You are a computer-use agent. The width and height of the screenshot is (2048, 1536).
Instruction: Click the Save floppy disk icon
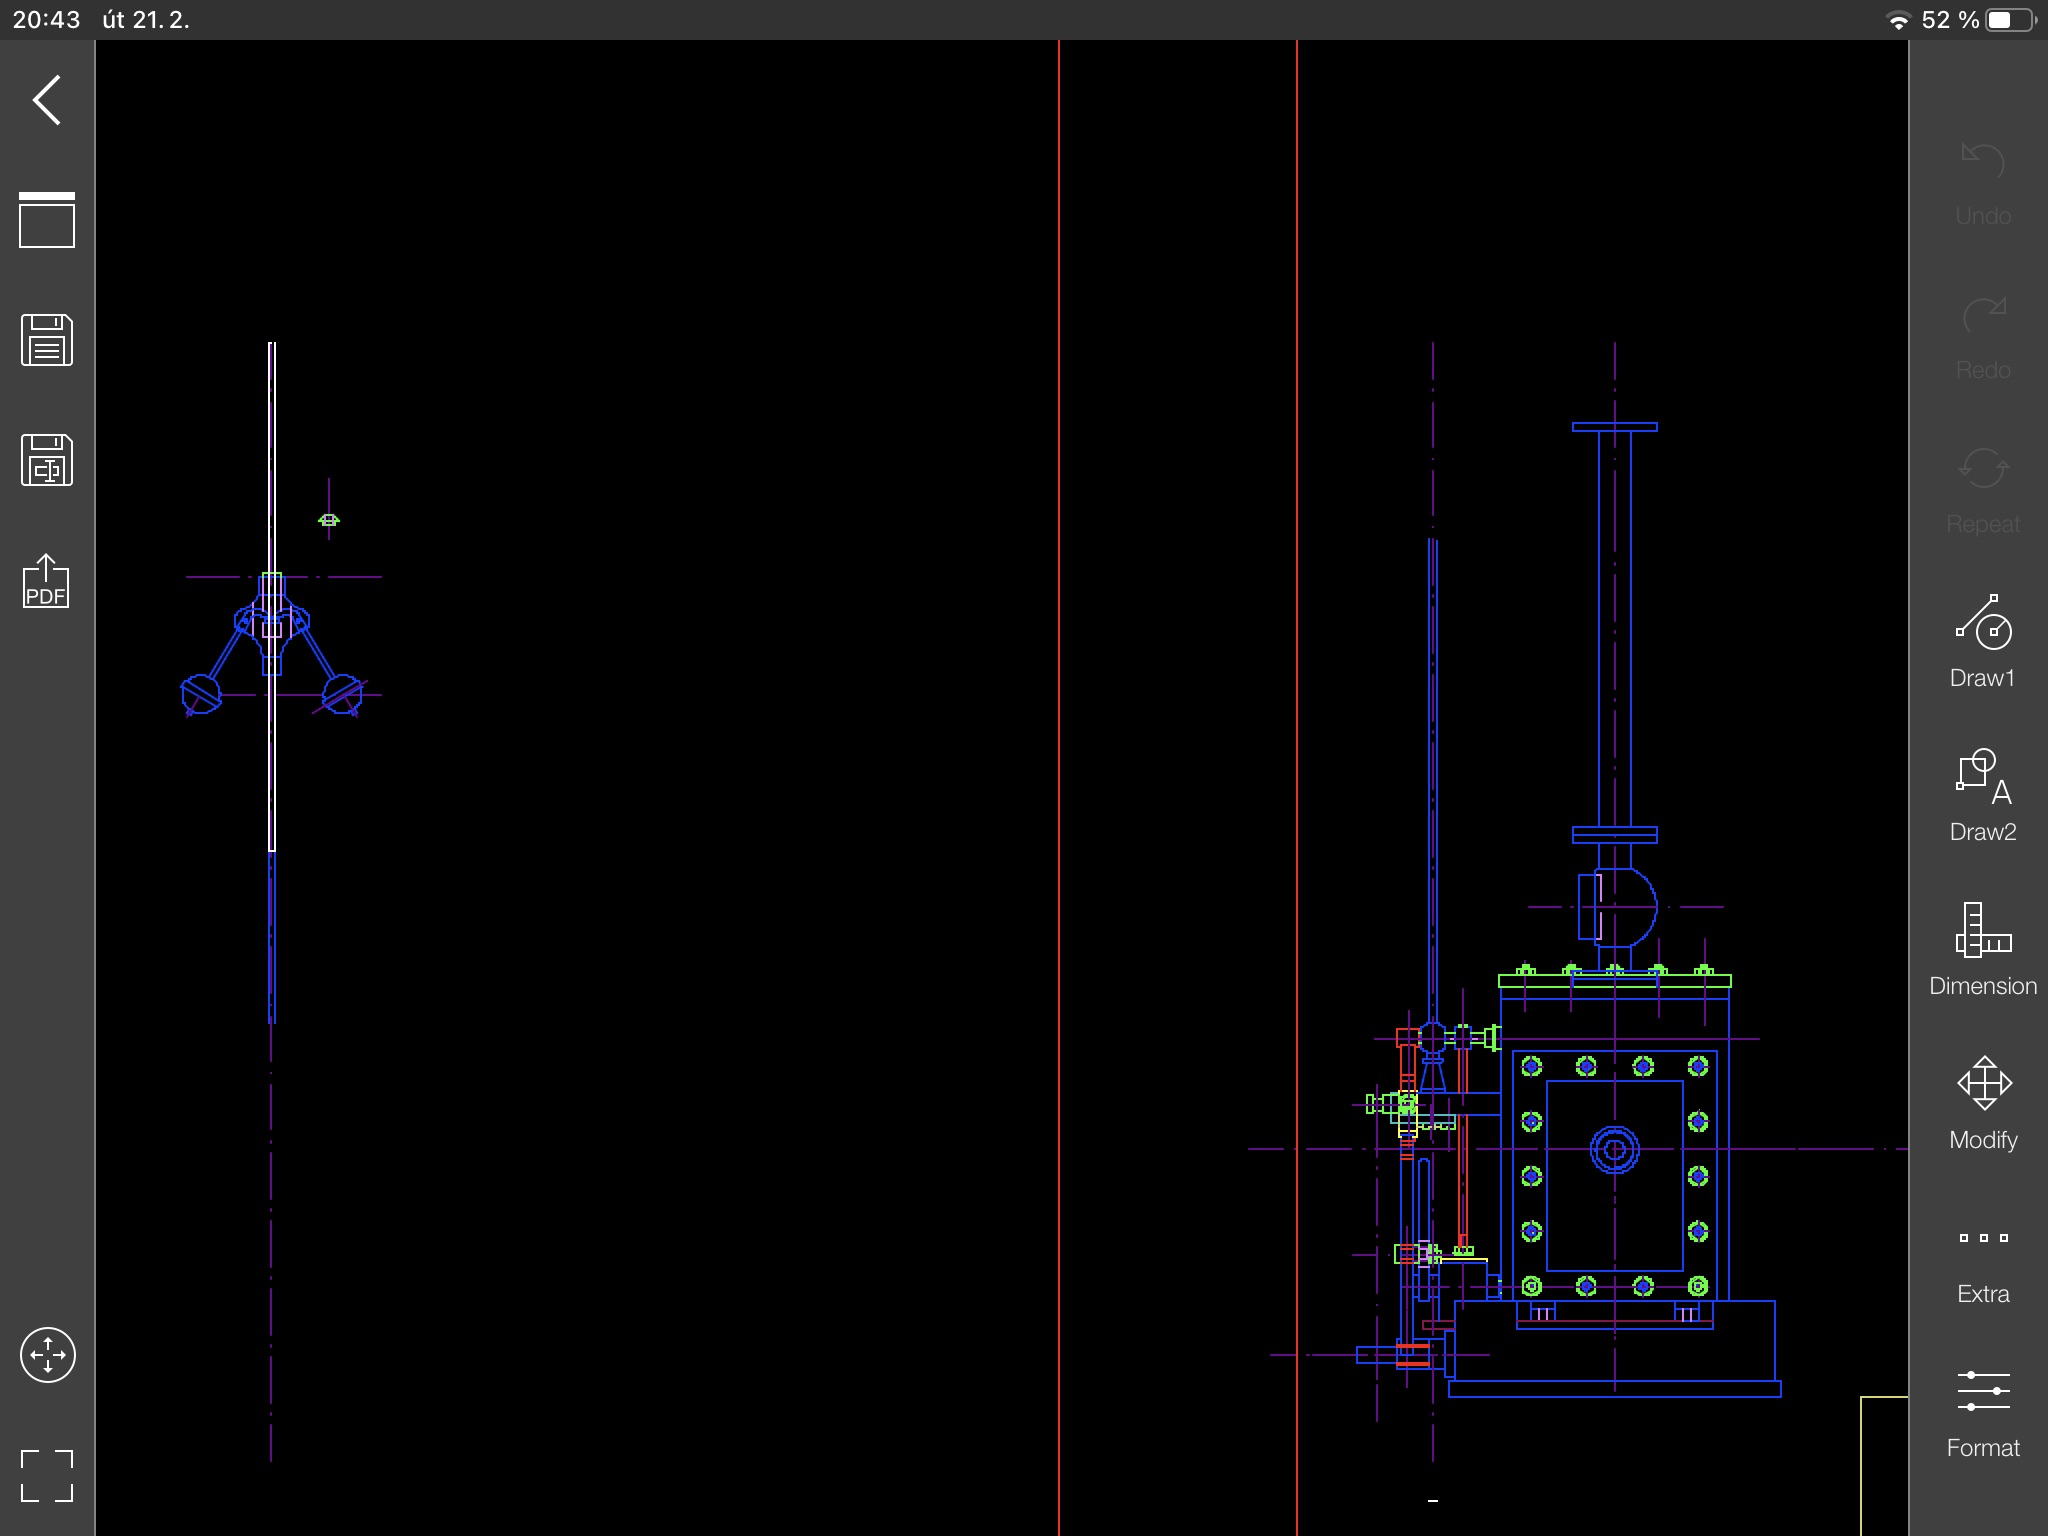click(47, 340)
